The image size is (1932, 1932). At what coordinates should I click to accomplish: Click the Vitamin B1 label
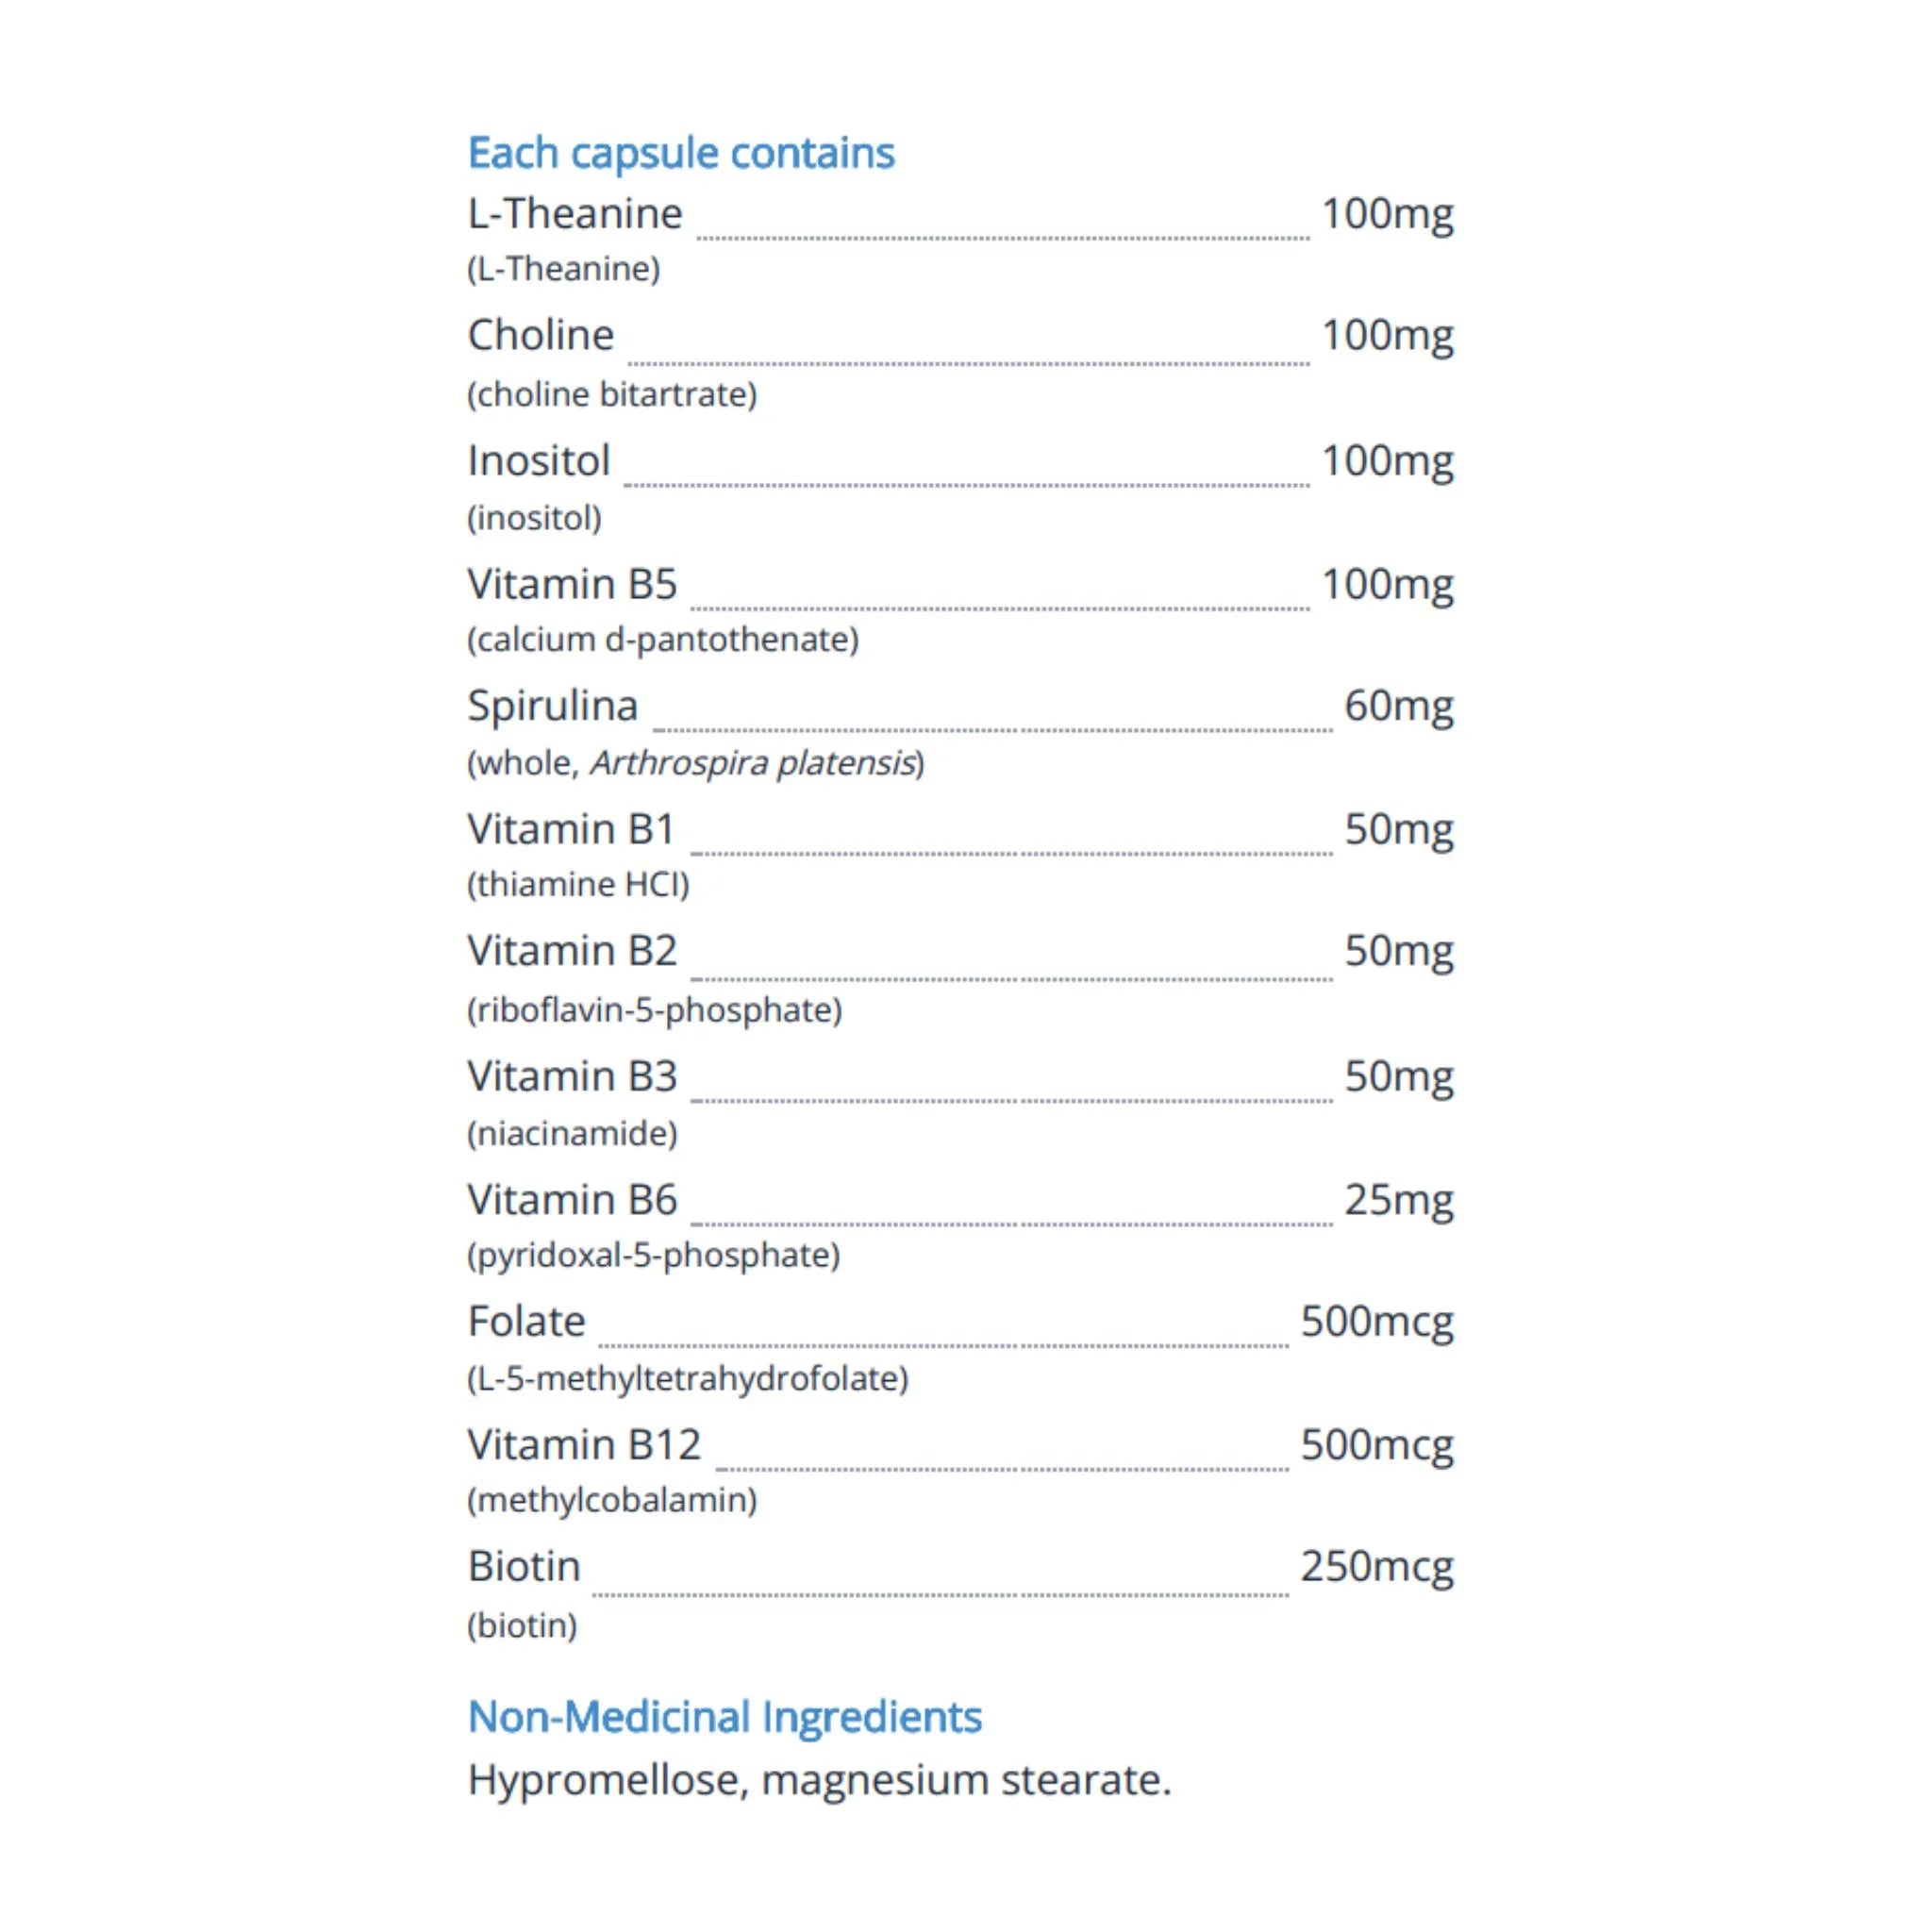click(571, 829)
